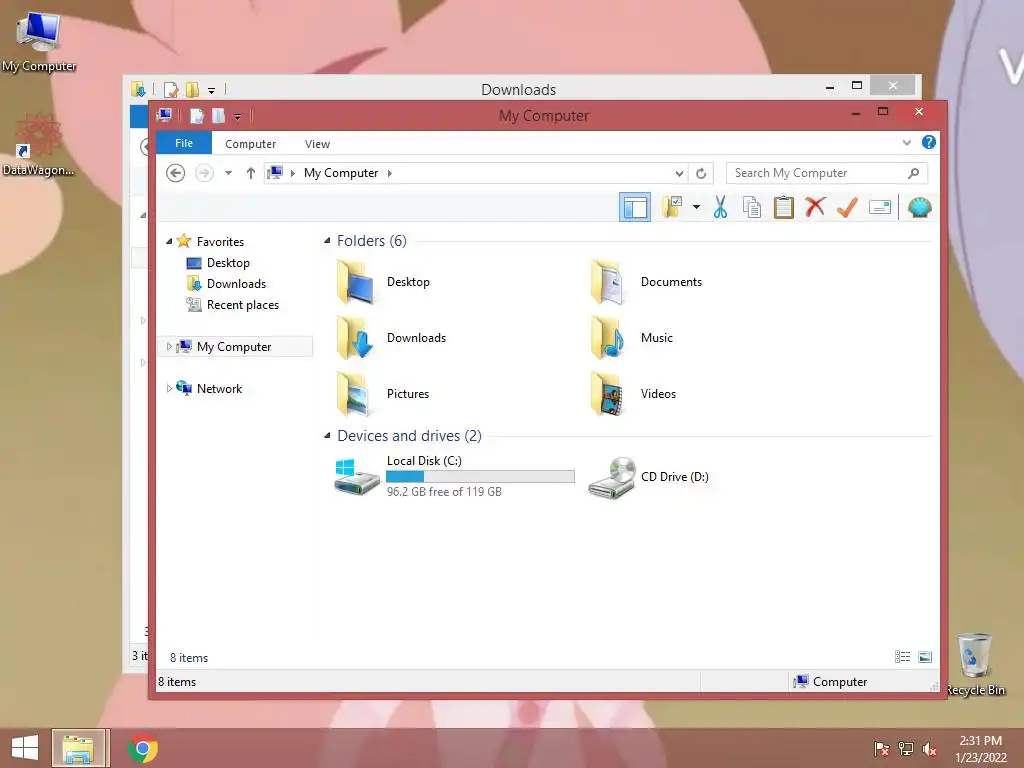1024x768 pixels.
Task: Expand the Network tree node
Action: tap(169, 389)
